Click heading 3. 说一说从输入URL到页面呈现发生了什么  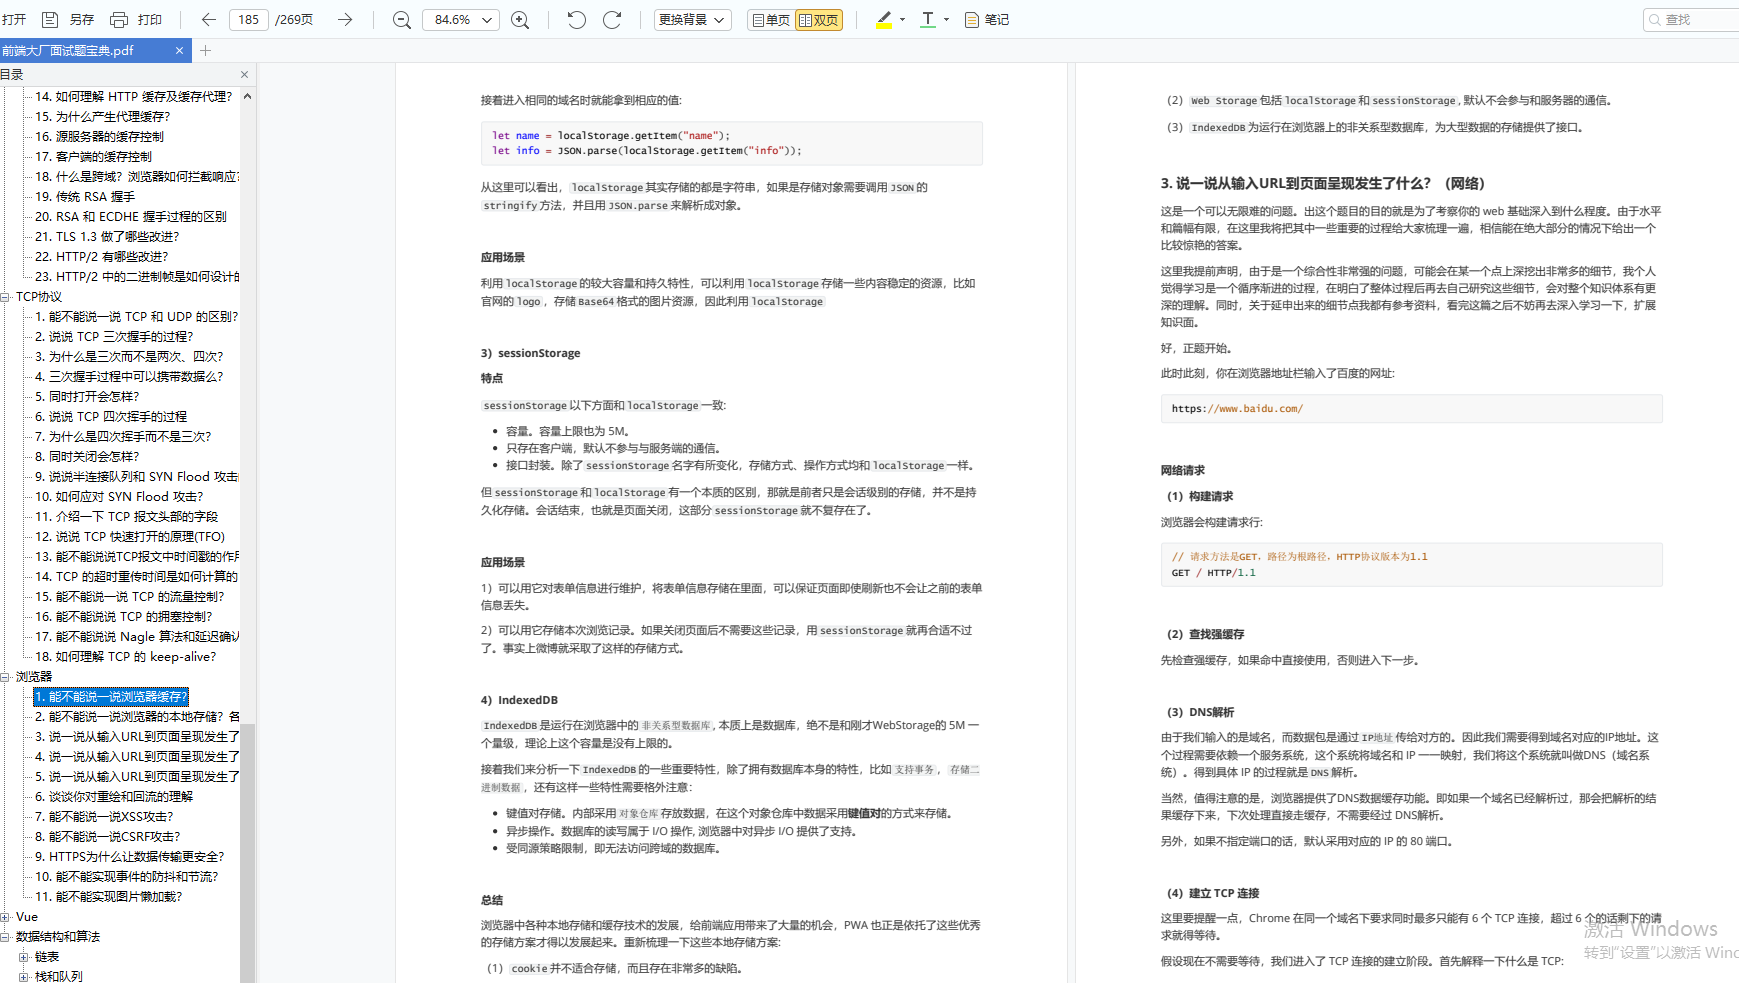pyautogui.click(x=1322, y=183)
